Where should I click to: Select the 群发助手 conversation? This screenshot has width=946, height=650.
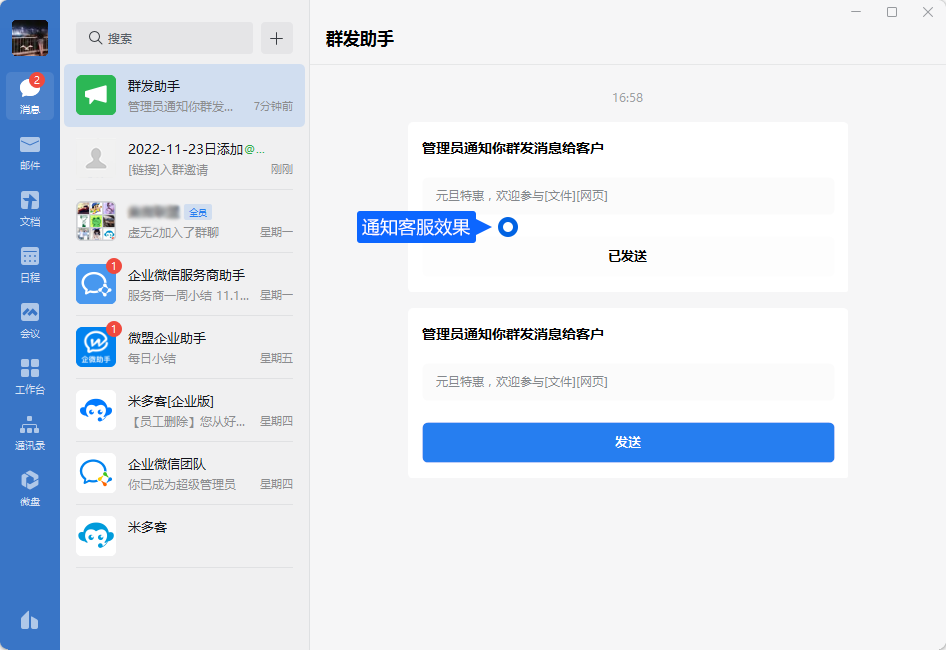click(x=184, y=95)
